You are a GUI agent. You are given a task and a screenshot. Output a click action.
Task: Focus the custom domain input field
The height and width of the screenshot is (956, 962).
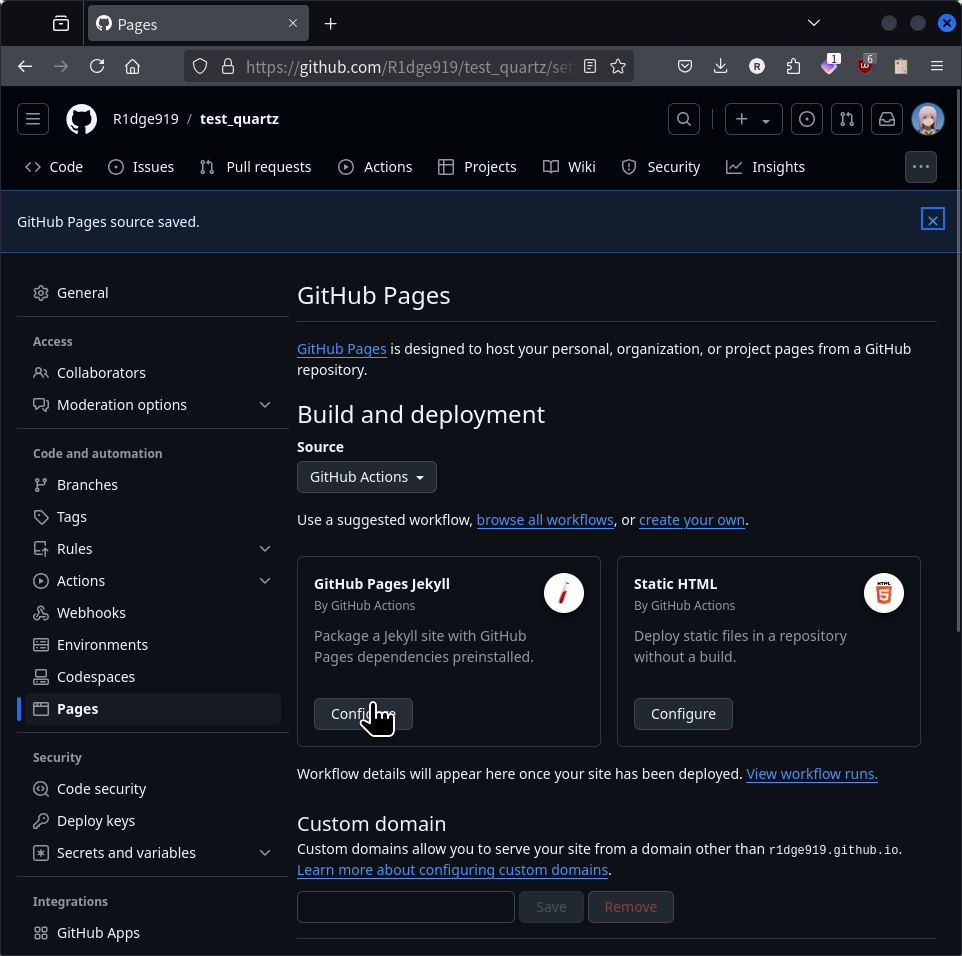coord(406,907)
